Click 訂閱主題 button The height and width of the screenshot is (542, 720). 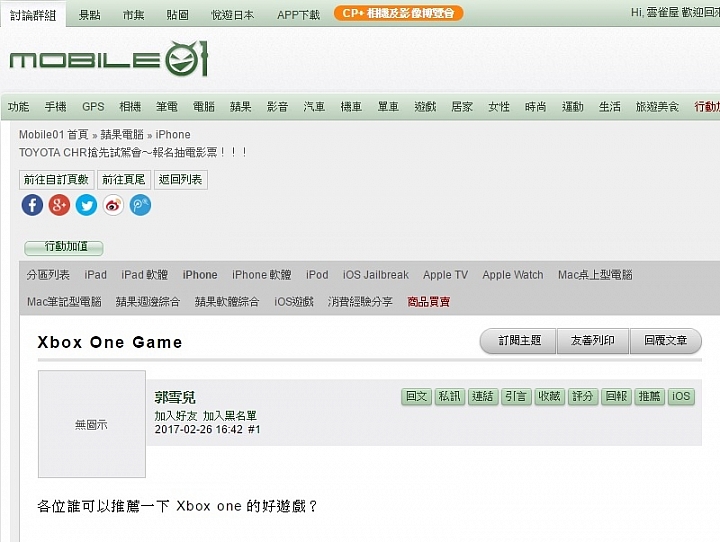click(x=518, y=341)
